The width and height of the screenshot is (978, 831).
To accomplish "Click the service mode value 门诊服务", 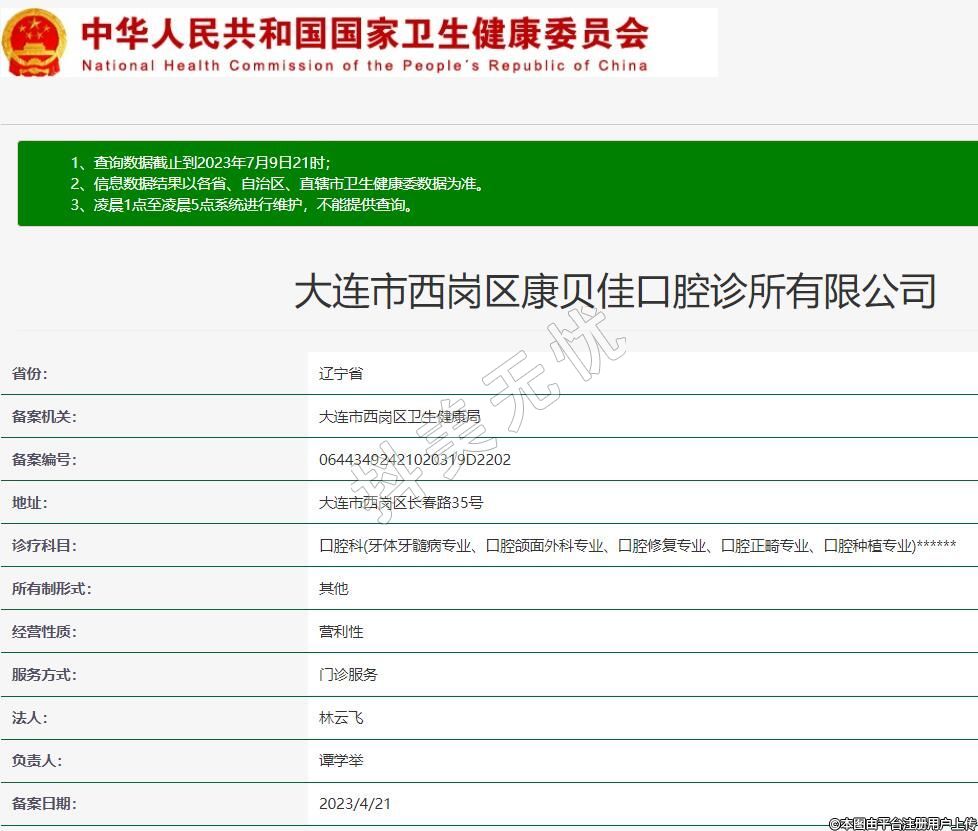I will click(348, 675).
